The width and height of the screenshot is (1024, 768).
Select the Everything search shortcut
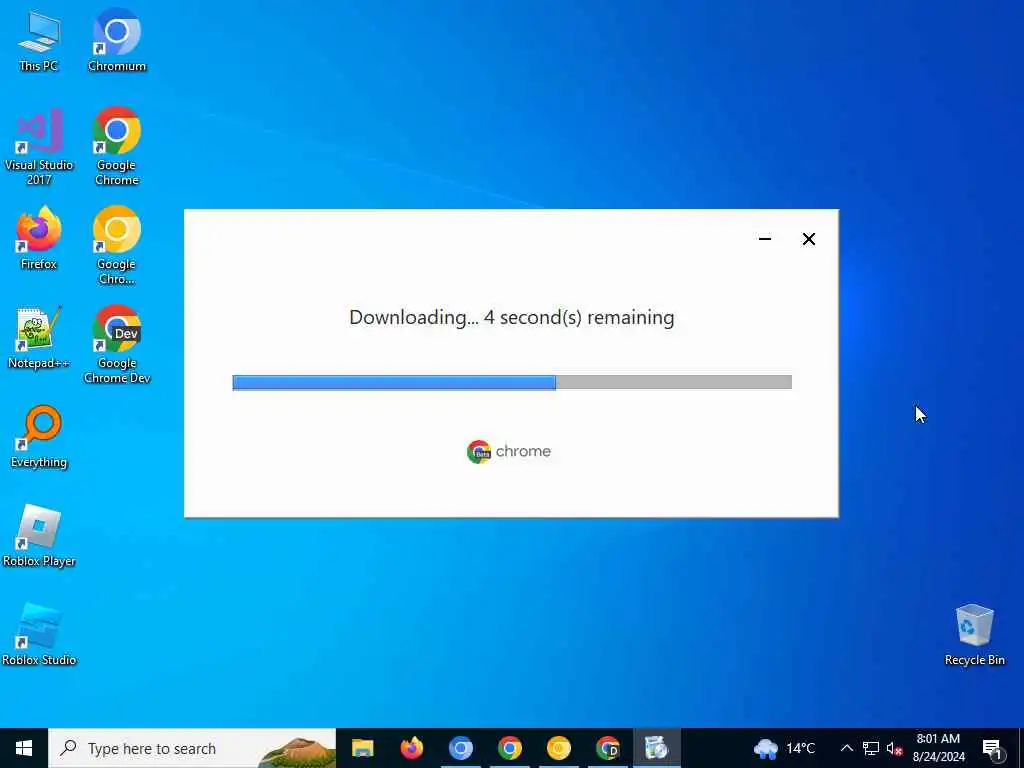point(39,436)
